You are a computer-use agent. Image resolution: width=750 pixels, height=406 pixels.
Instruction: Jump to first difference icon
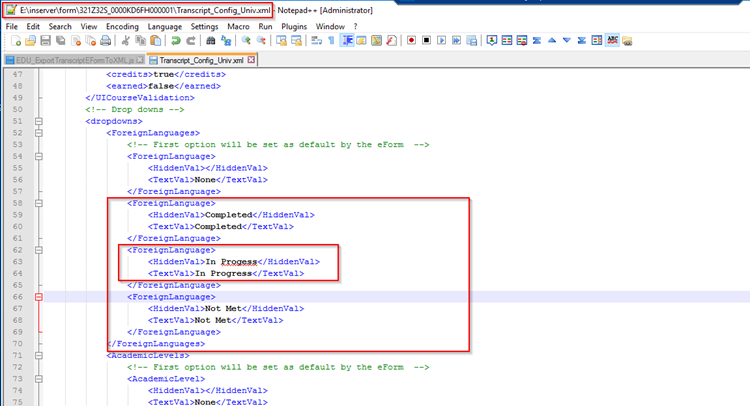(537, 41)
